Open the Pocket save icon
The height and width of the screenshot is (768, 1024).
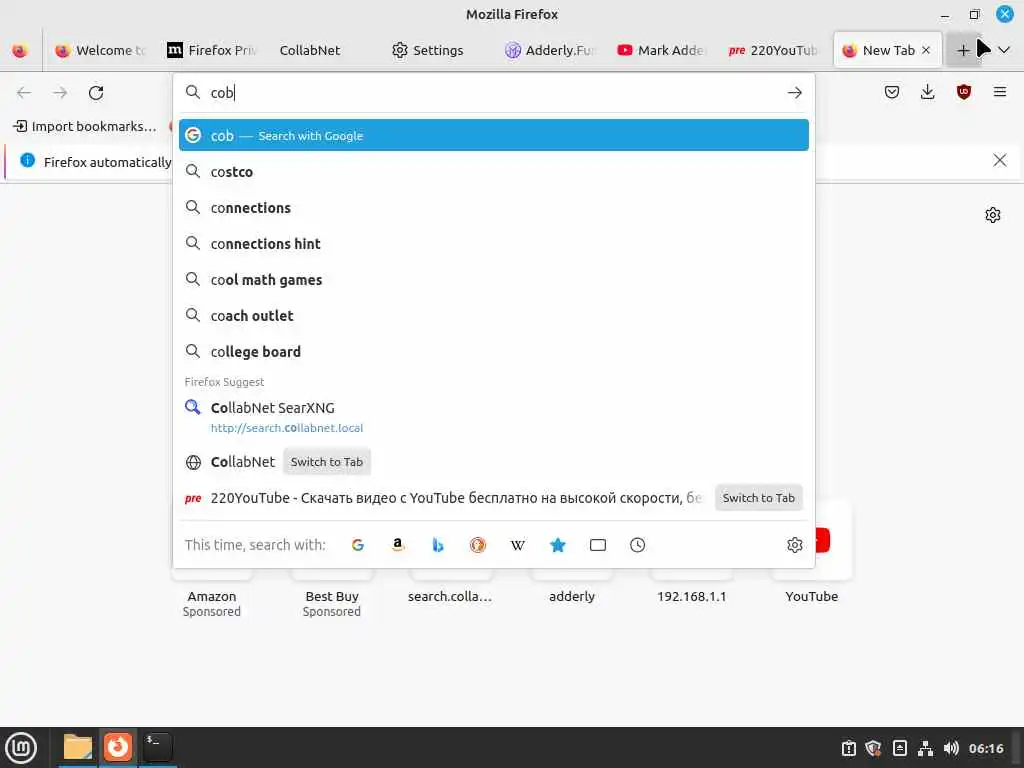coord(891,92)
